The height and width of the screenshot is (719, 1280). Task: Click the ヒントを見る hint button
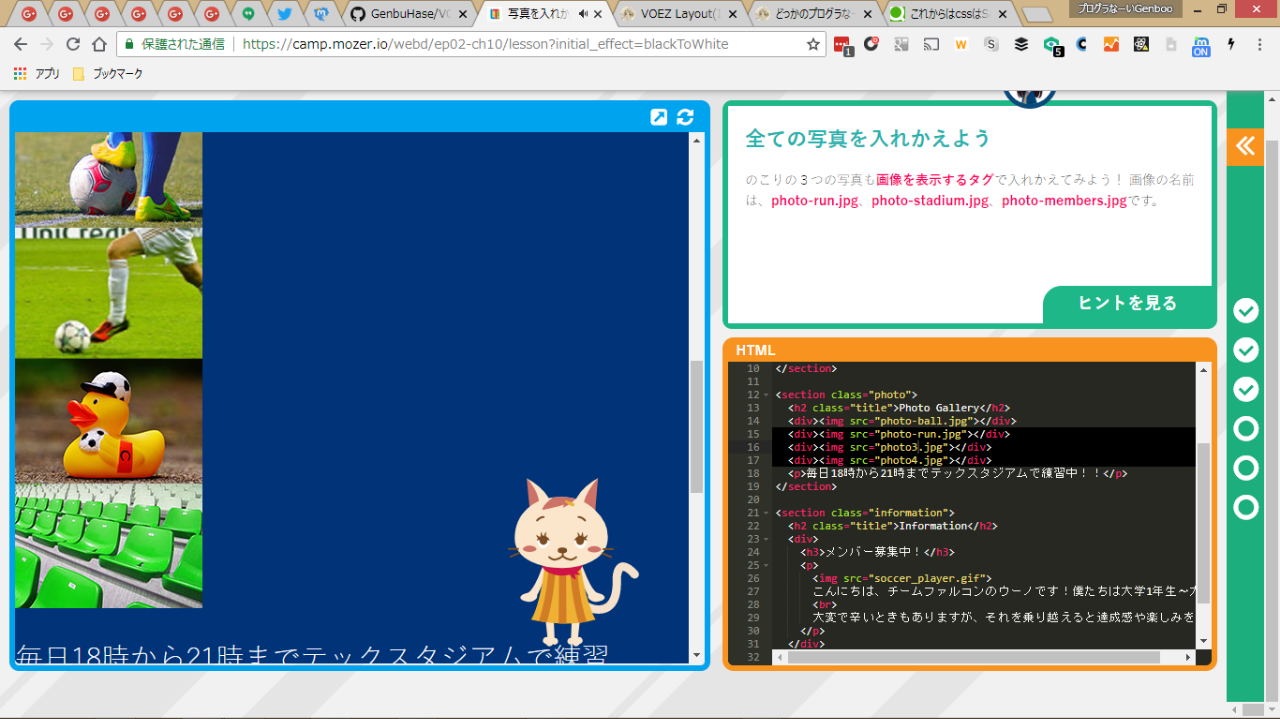coord(1127,304)
